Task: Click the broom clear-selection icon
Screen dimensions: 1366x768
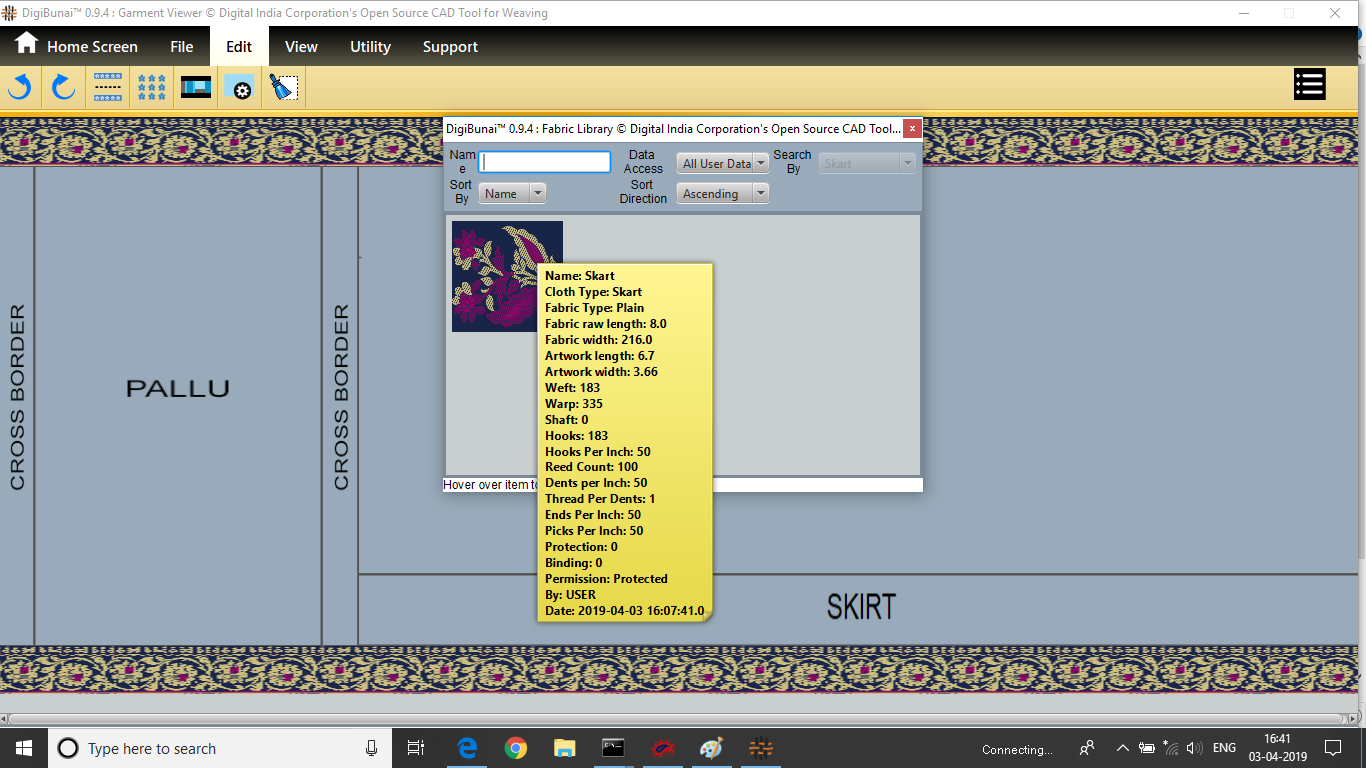Action: point(284,87)
